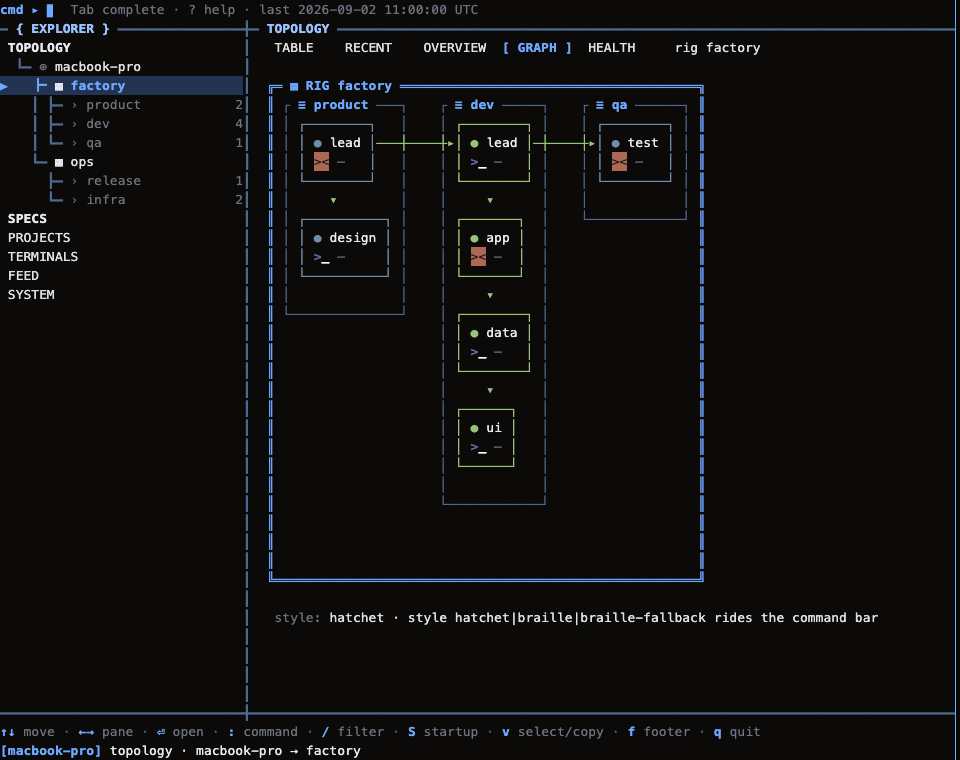Click the 'pane' footer shortcut

[105, 732]
